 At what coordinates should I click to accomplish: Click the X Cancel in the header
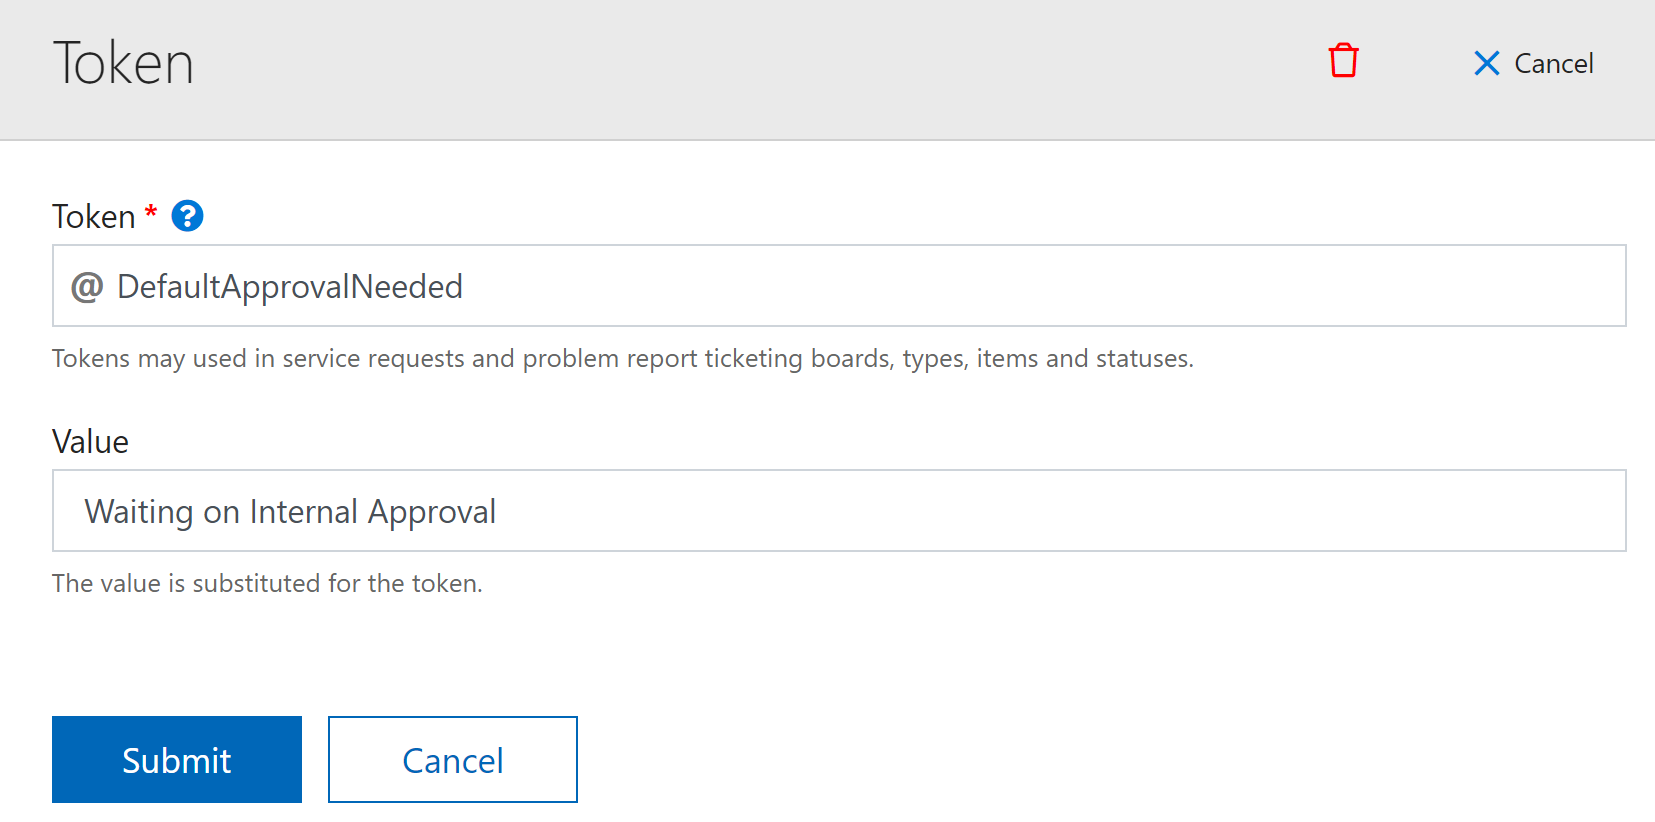(x=1533, y=63)
